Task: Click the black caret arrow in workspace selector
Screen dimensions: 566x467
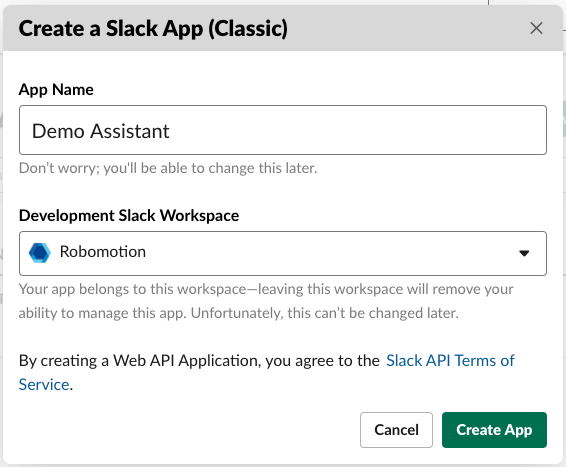Action: (x=524, y=253)
